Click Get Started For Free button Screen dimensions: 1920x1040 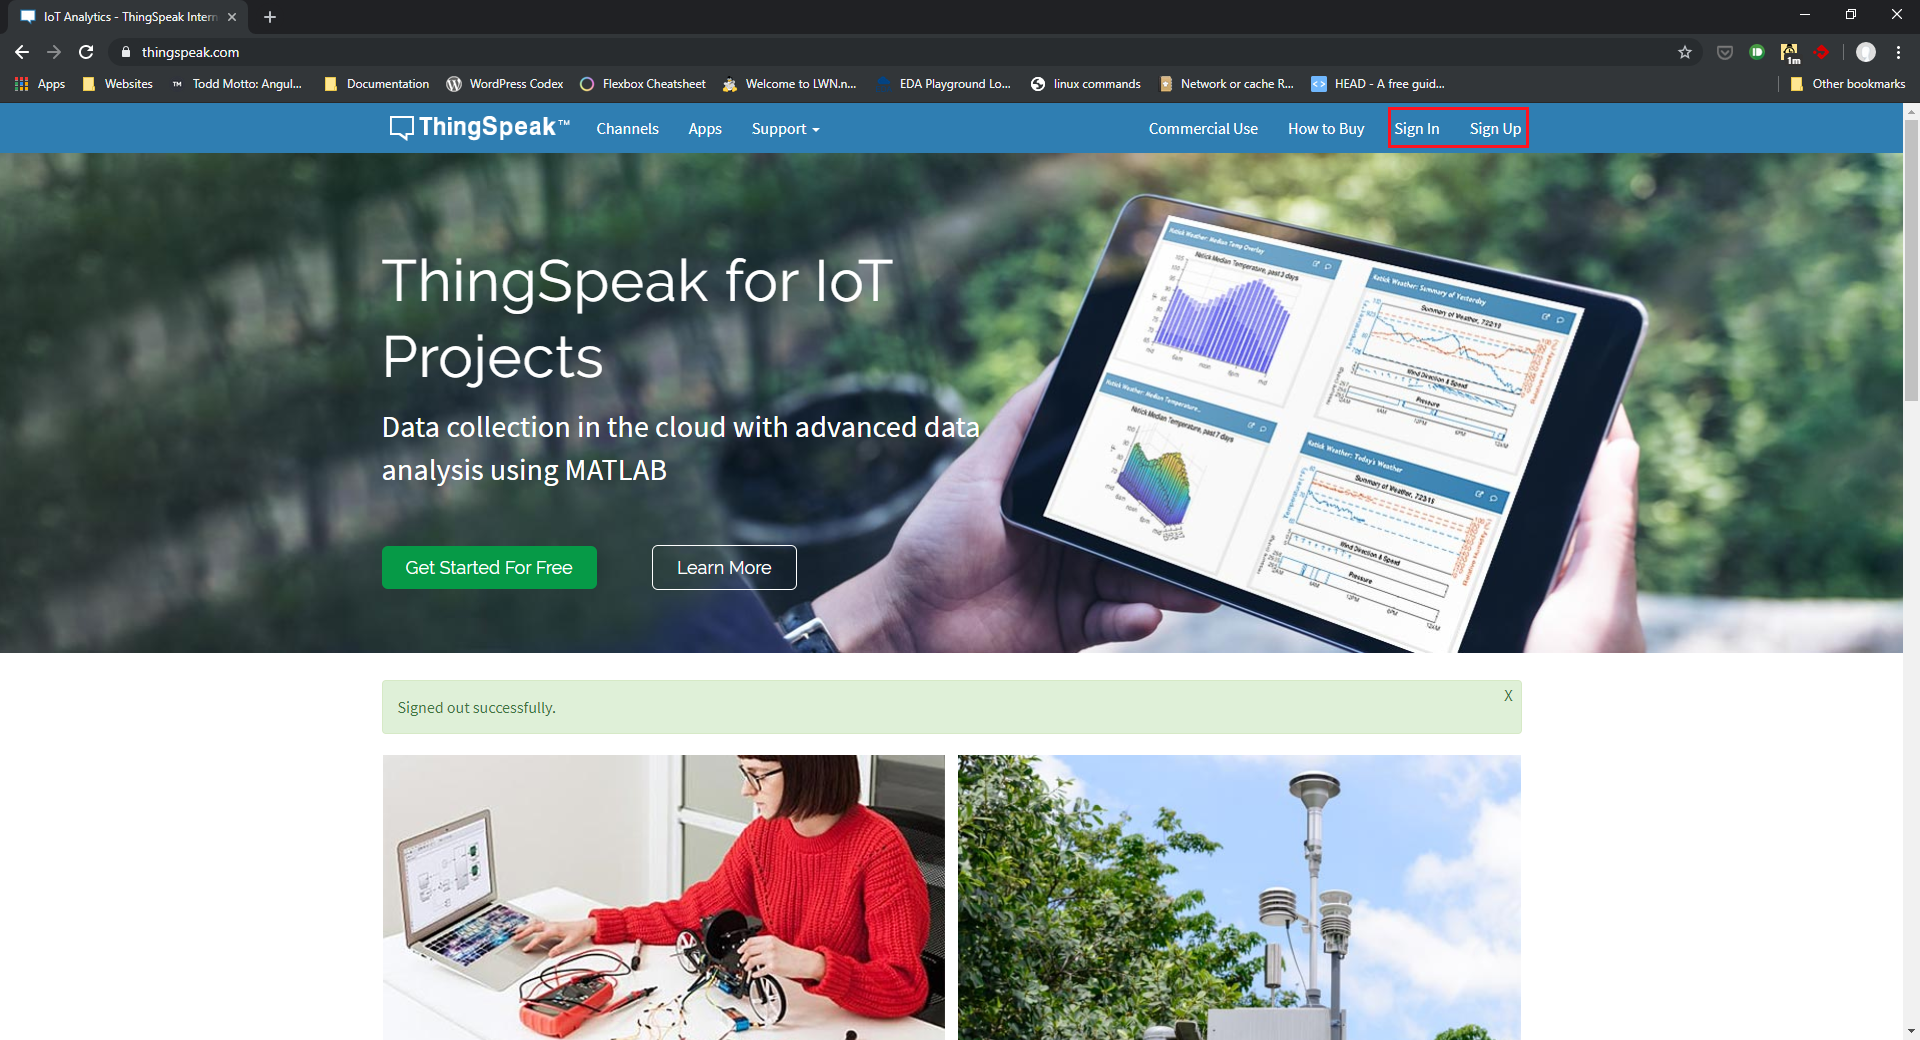click(x=489, y=567)
